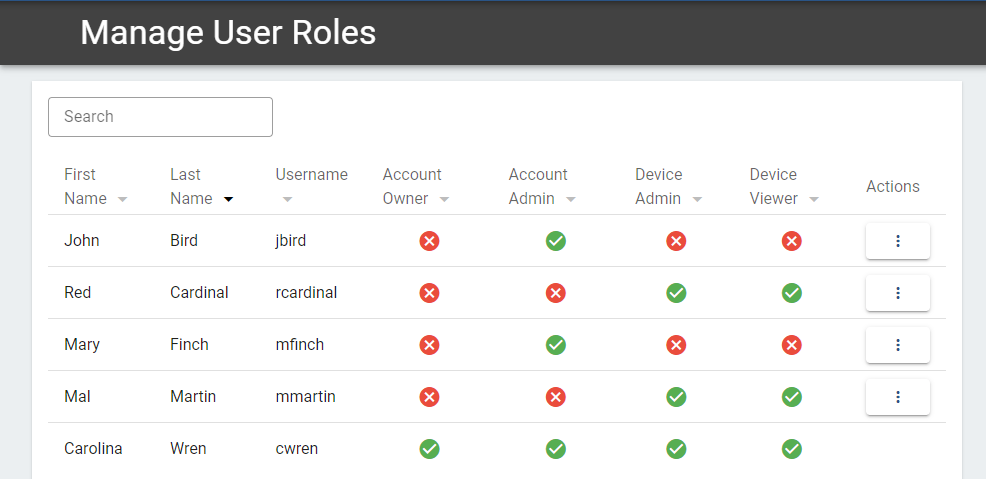
Task: Click the Account Admin column header
Action: [538, 186]
